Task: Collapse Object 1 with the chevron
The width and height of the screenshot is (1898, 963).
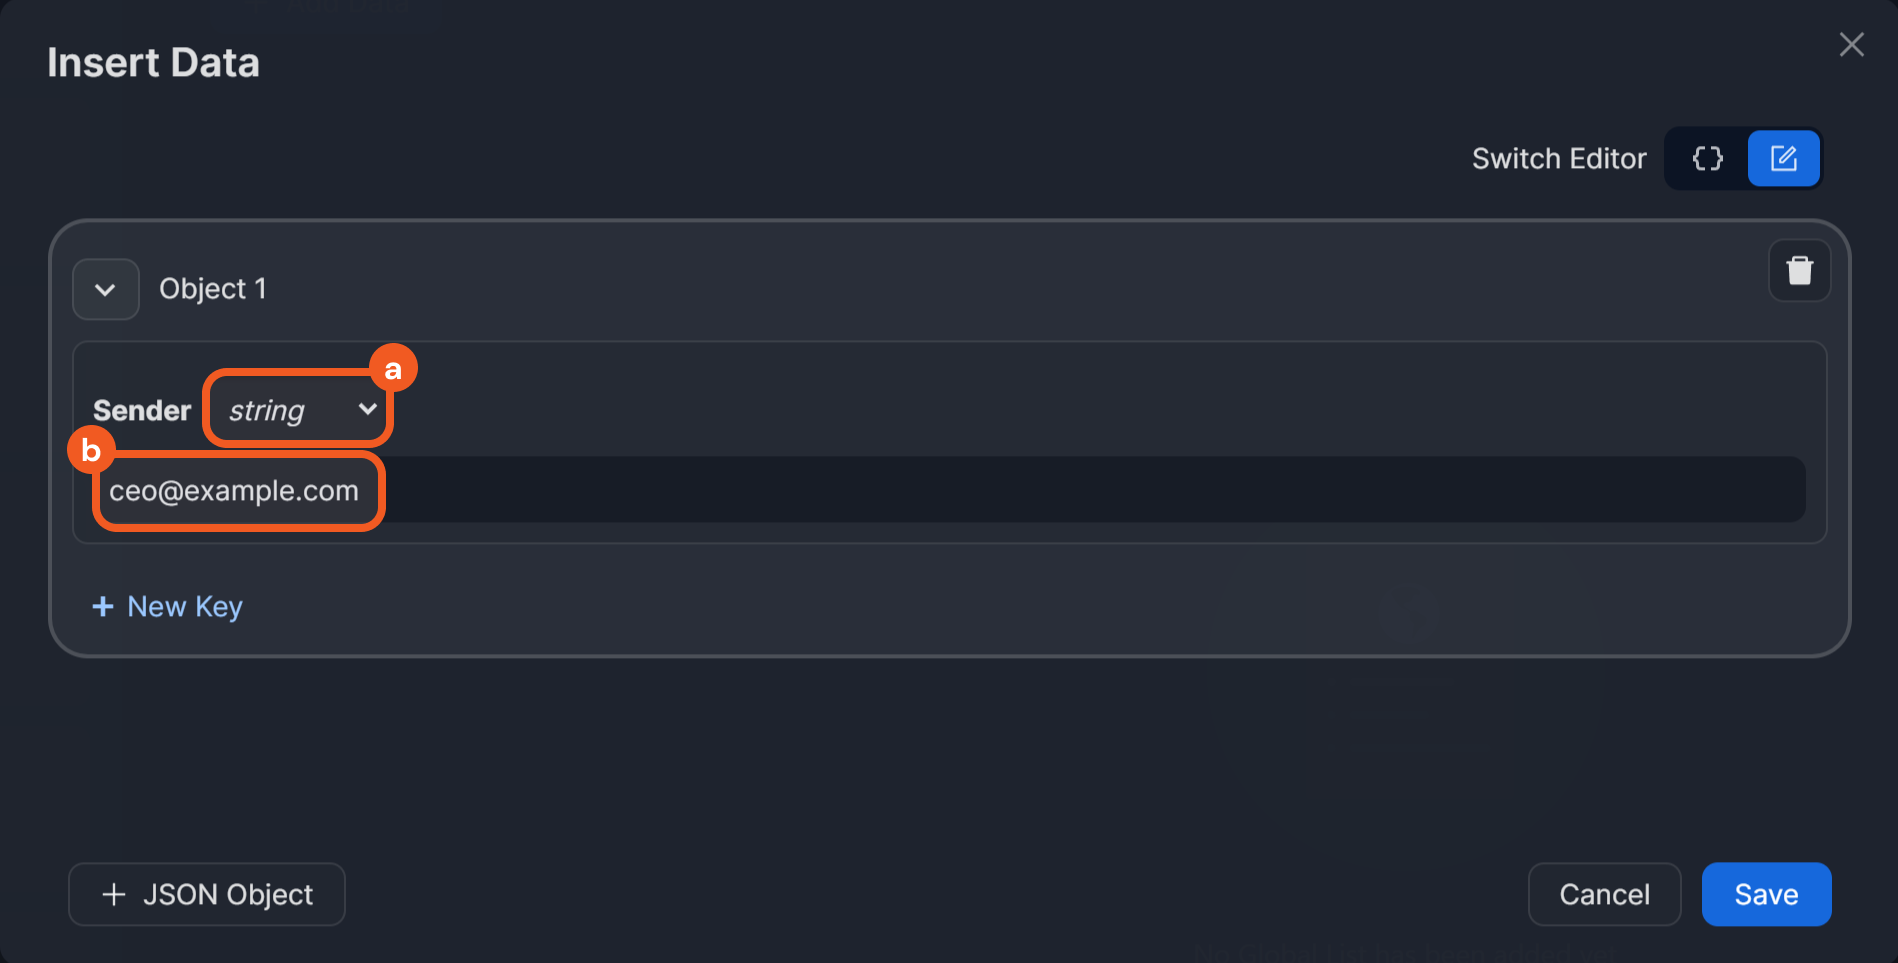Action: point(105,290)
